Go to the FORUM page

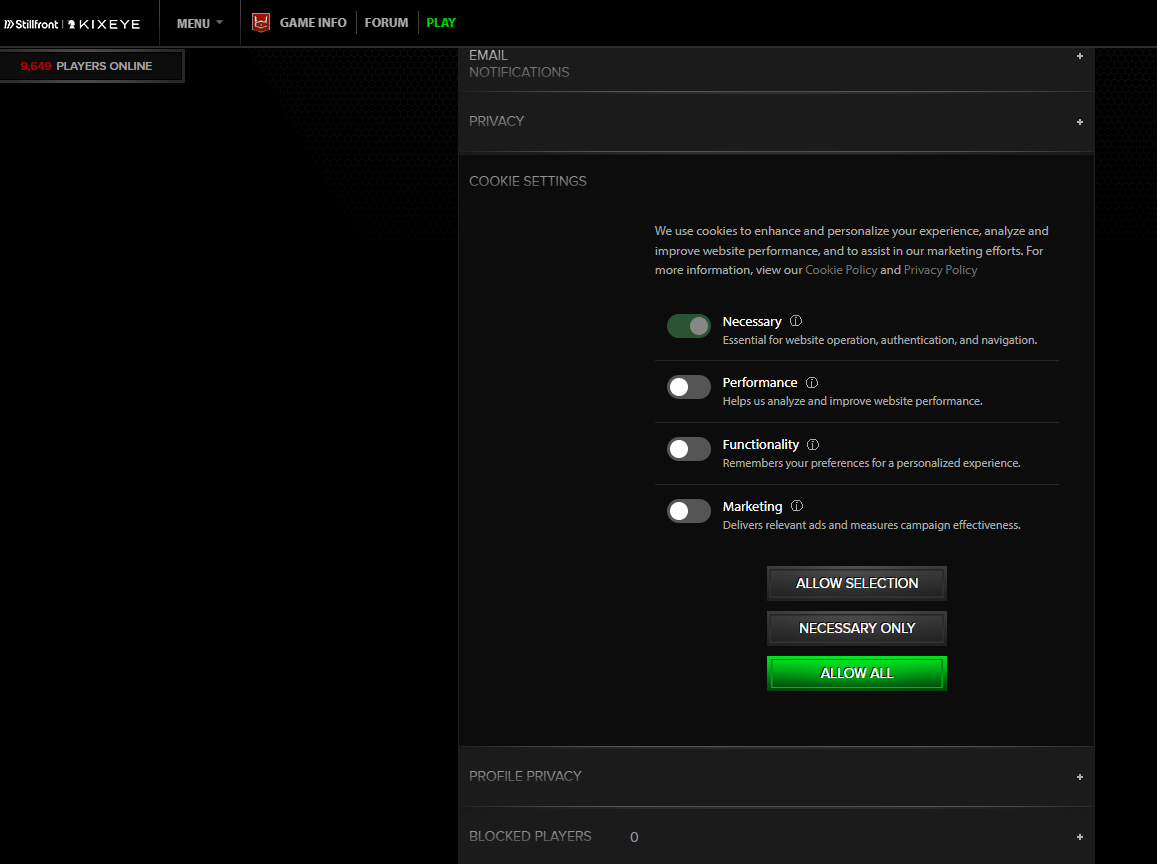click(x=386, y=22)
